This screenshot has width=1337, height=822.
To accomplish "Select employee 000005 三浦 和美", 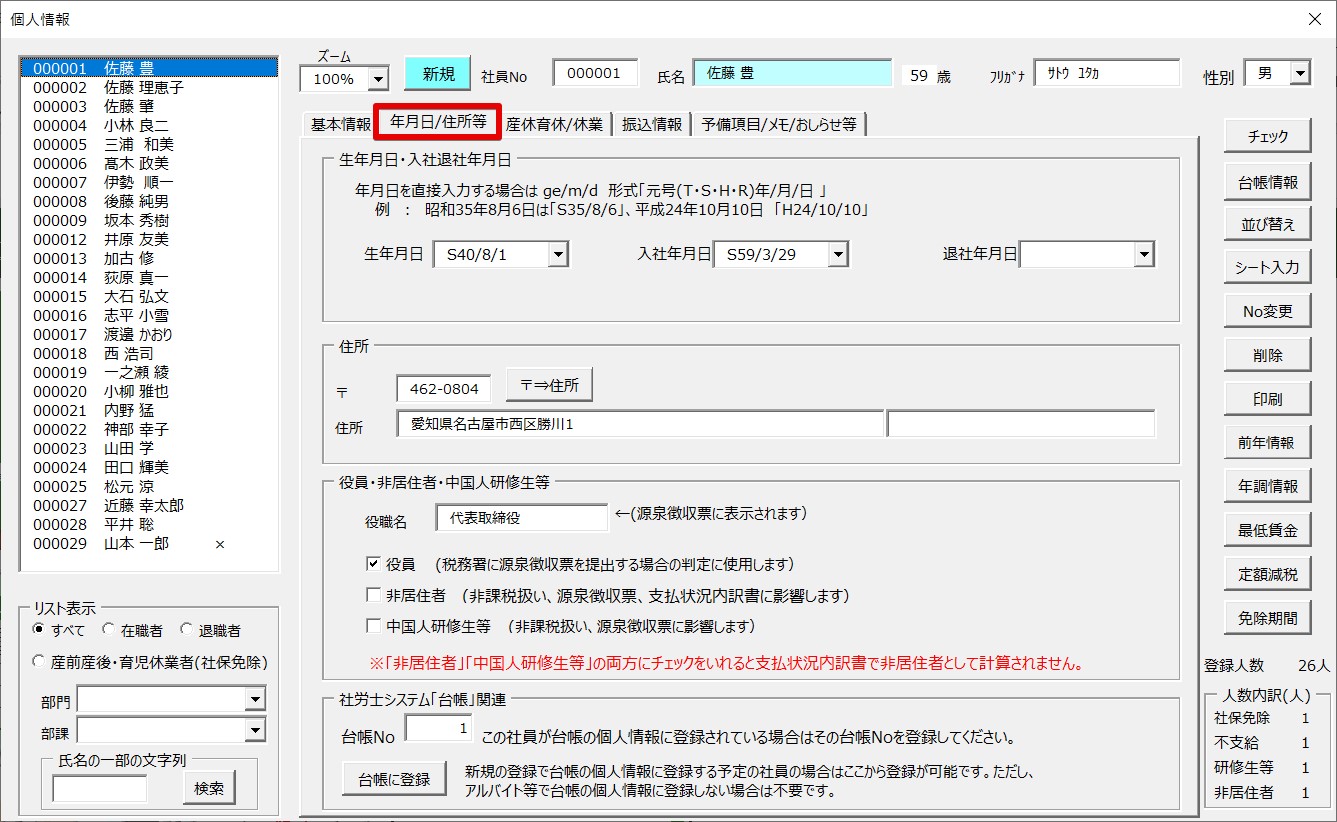I will [149, 144].
